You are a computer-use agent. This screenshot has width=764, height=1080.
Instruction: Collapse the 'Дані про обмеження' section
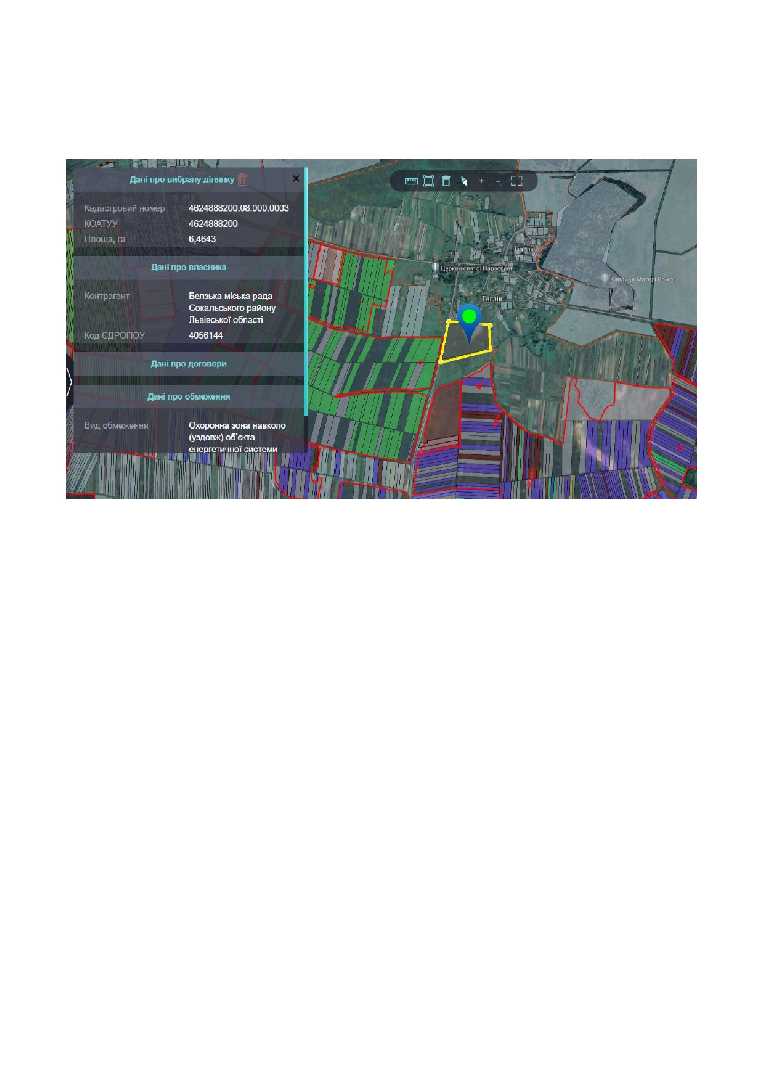[188, 397]
